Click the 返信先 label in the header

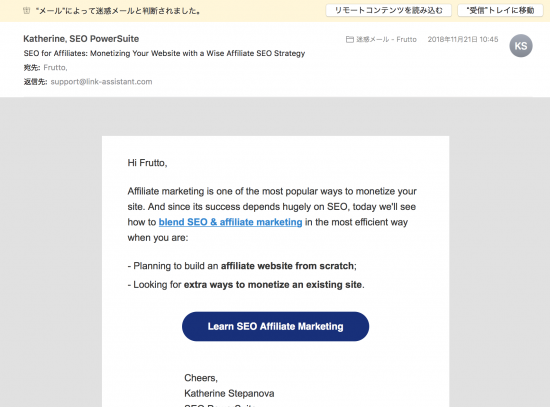[35, 82]
